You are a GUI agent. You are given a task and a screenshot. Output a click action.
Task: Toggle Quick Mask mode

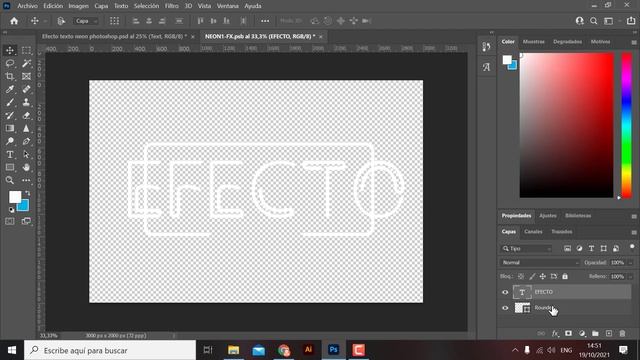pos(10,221)
